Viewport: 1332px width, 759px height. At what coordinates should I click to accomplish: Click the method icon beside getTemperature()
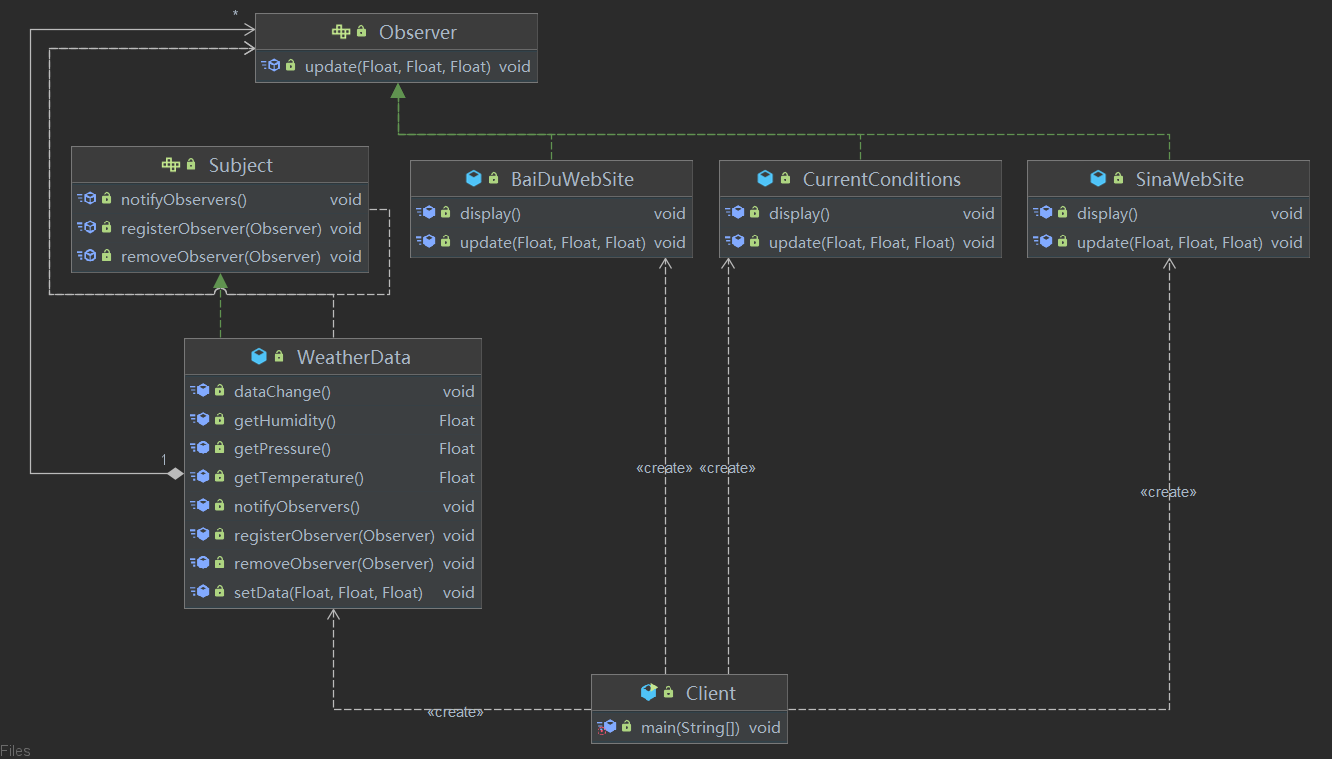pyautogui.click(x=200, y=477)
